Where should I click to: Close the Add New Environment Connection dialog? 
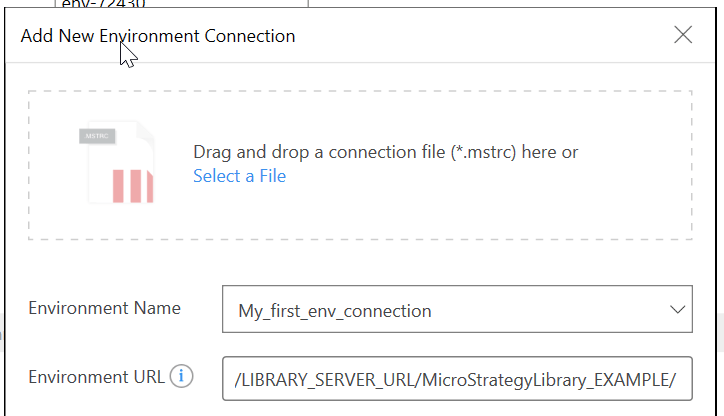[683, 35]
